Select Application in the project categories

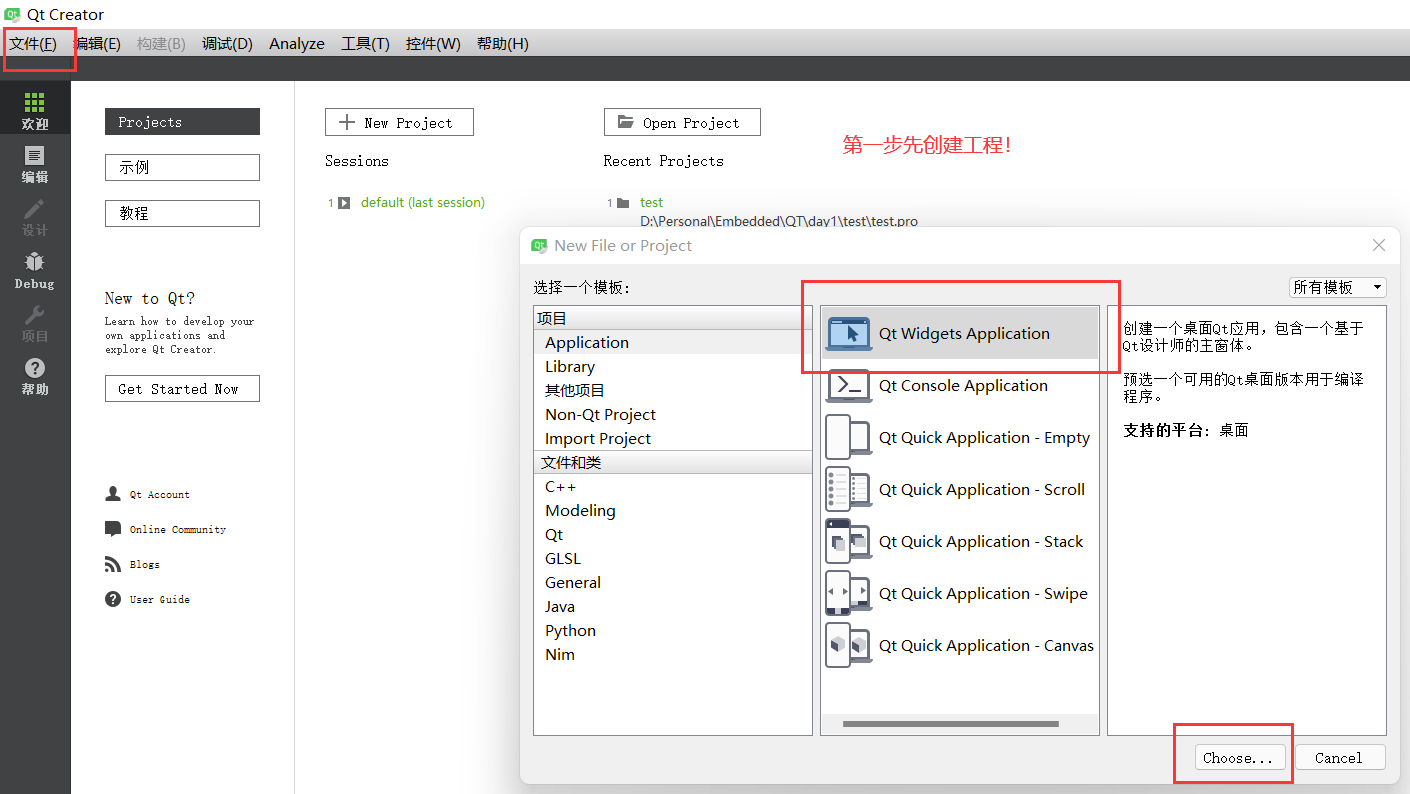pyautogui.click(x=673, y=343)
